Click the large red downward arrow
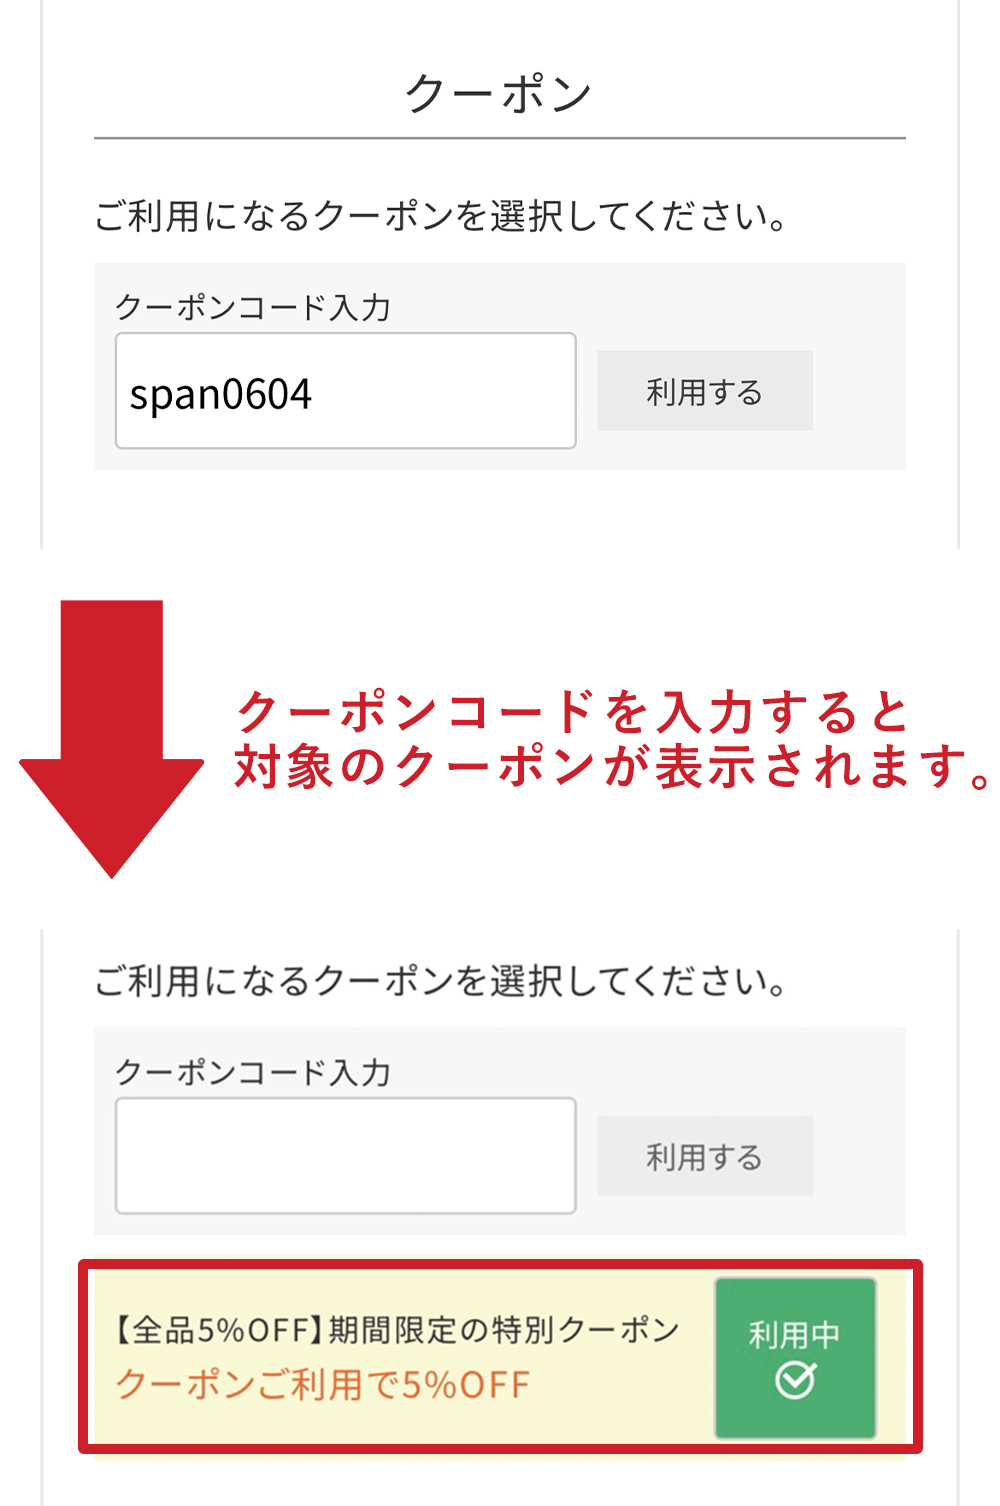Viewport: 1000px width, 1506px height. point(111,739)
